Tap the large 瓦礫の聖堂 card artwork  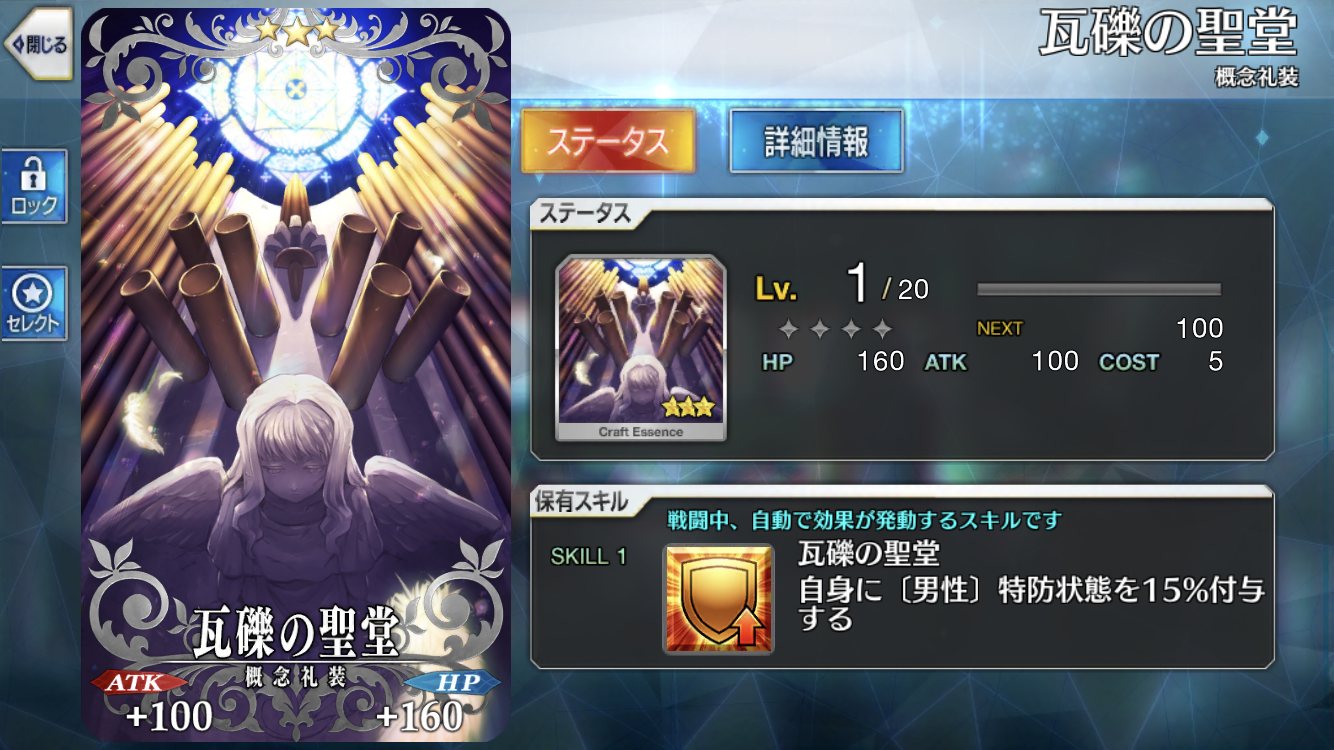pos(296,375)
